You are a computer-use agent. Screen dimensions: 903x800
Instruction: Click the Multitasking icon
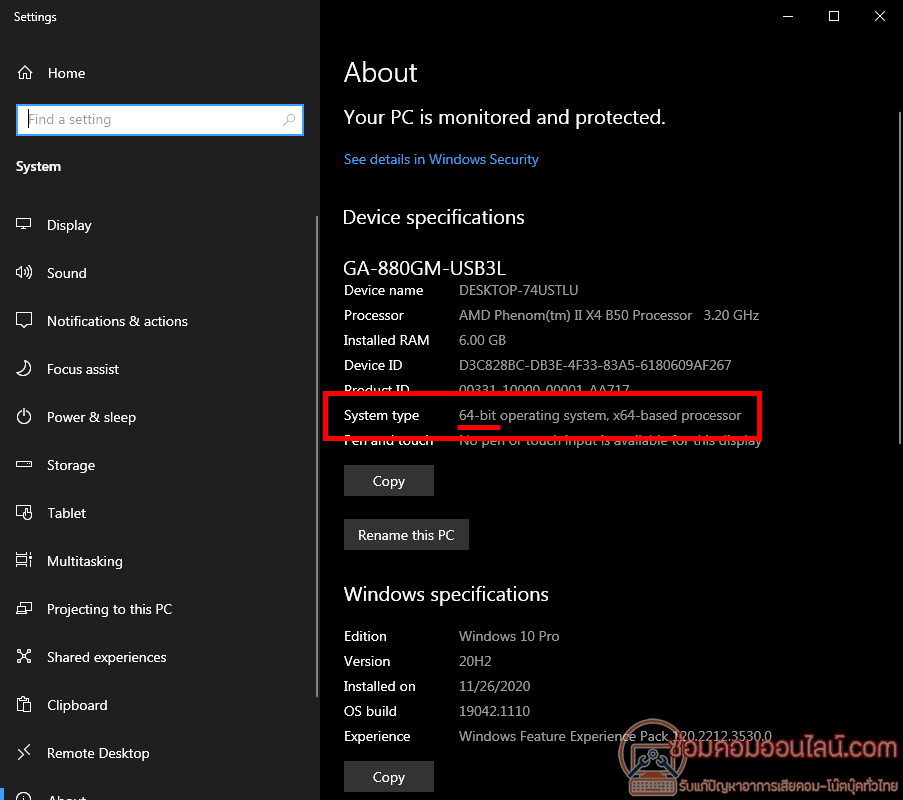point(24,560)
